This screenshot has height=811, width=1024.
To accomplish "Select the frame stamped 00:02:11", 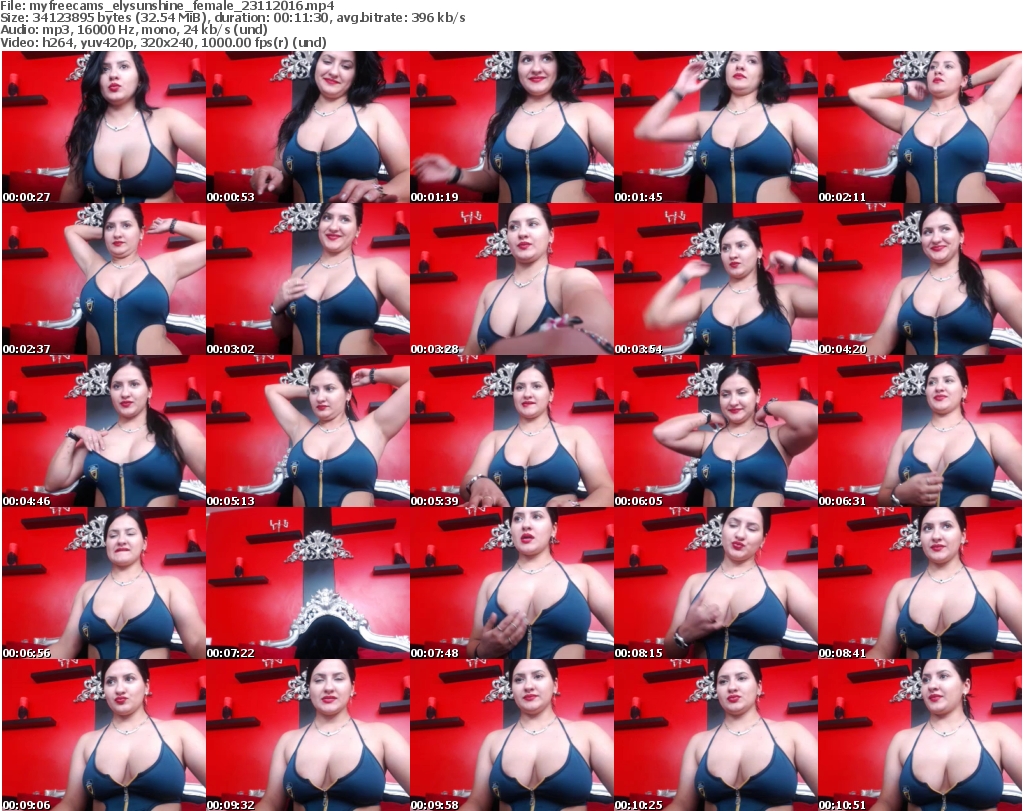I will (x=920, y=127).
